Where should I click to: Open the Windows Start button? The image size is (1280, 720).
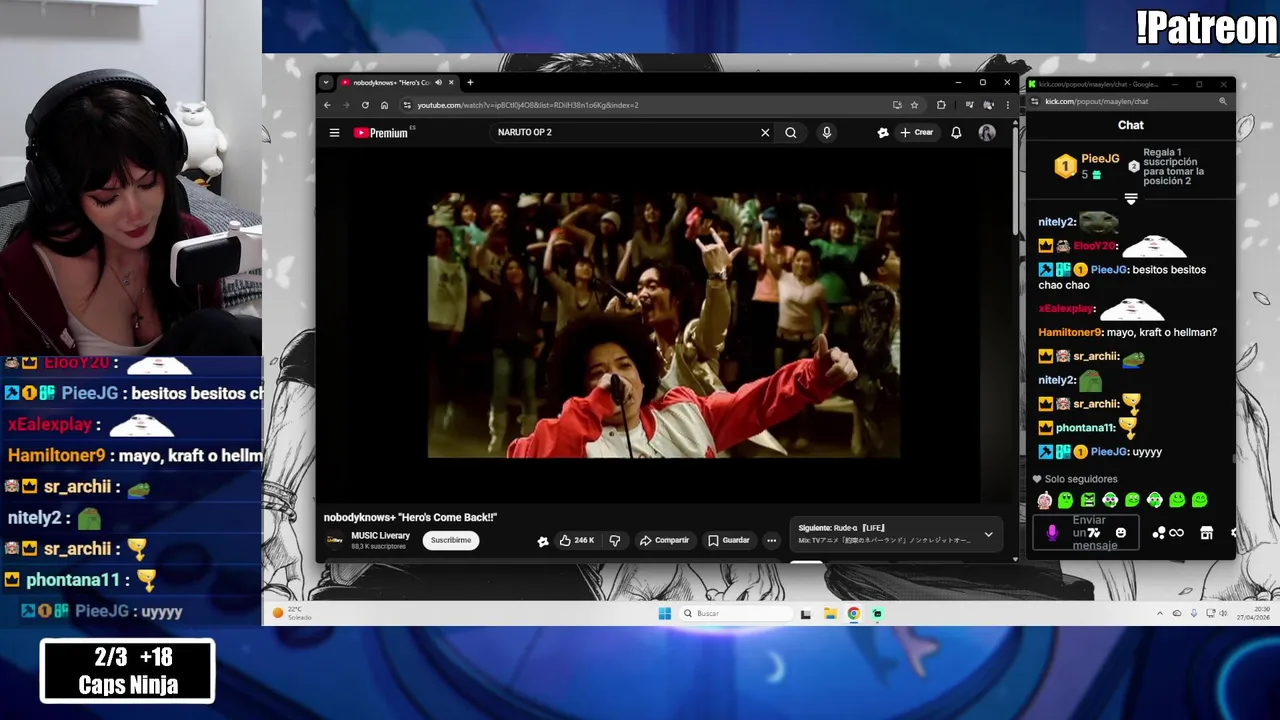click(665, 613)
